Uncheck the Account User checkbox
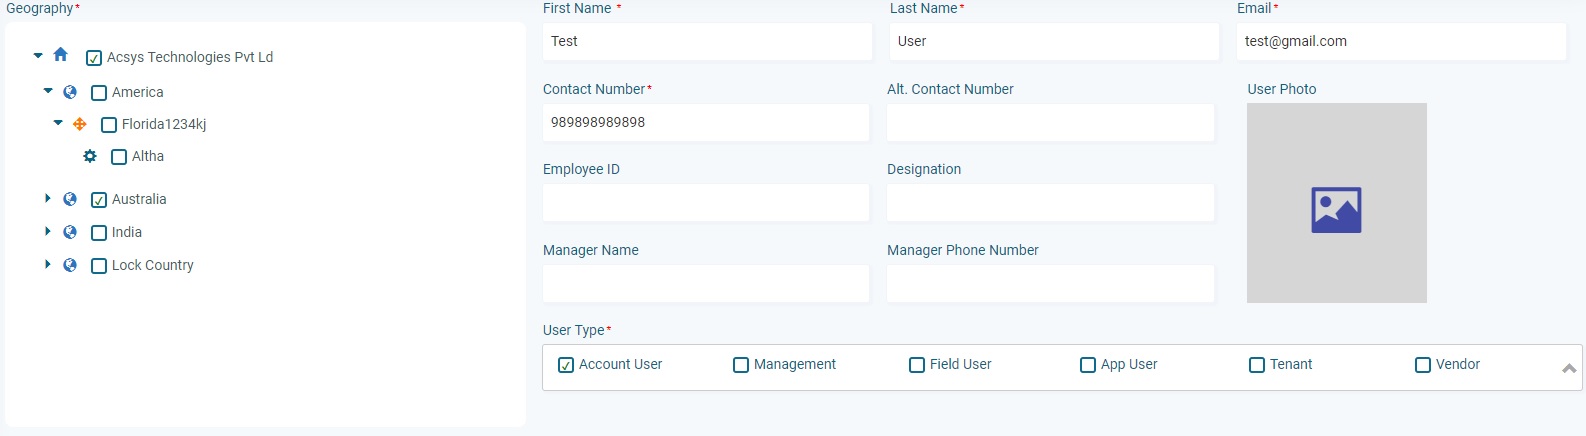This screenshot has width=1586, height=436. 566,365
